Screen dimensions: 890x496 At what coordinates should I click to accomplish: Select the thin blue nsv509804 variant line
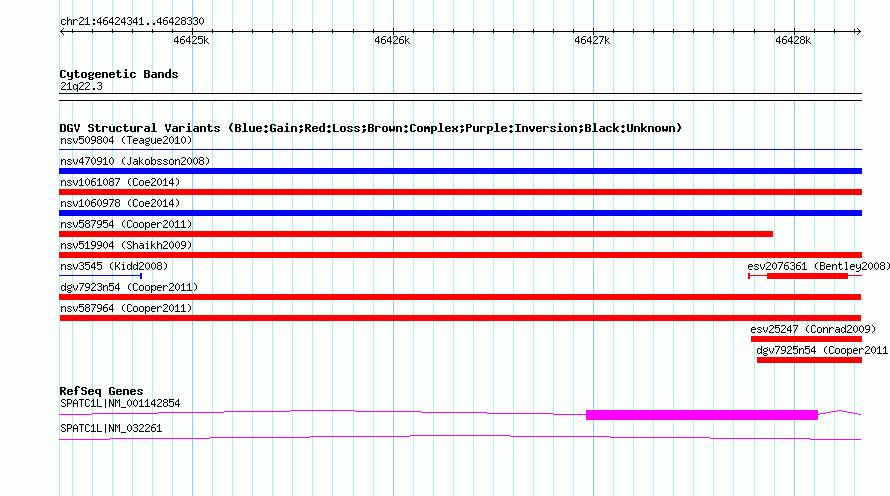[460, 149]
